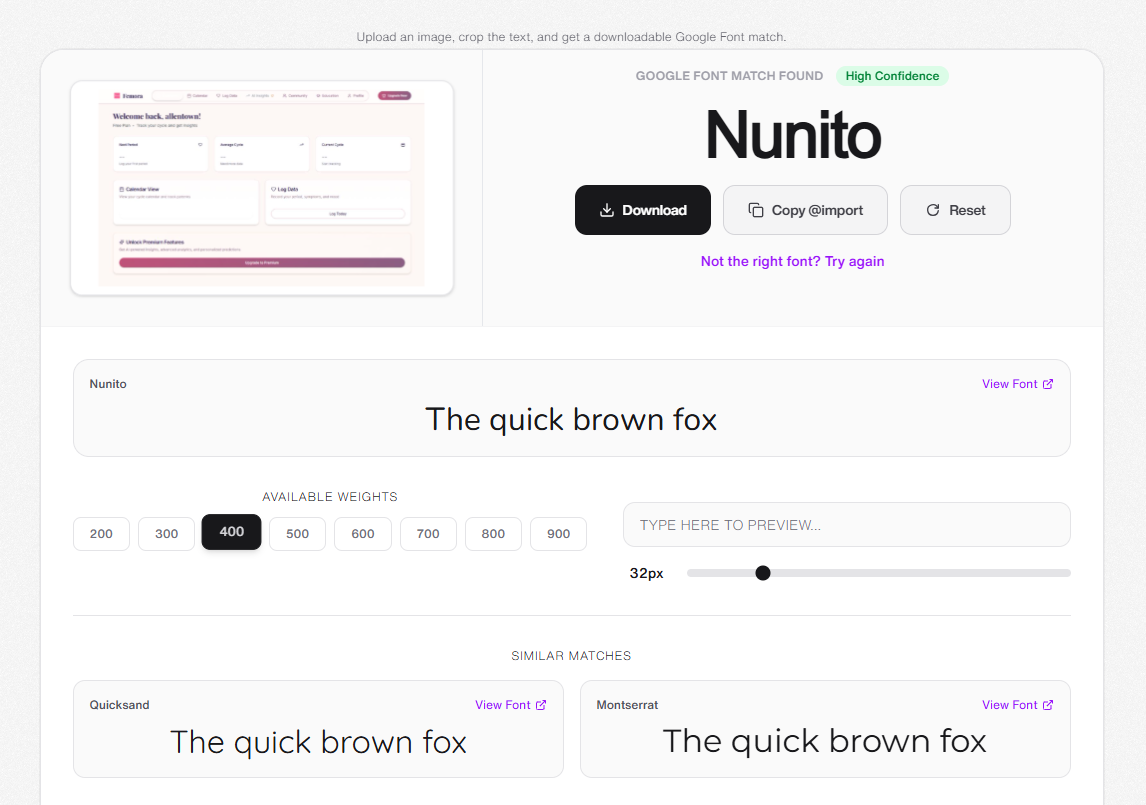Click the Quicksand card title
Image resolution: width=1146 pixels, height=805 pixels.
tap(119, 705)
